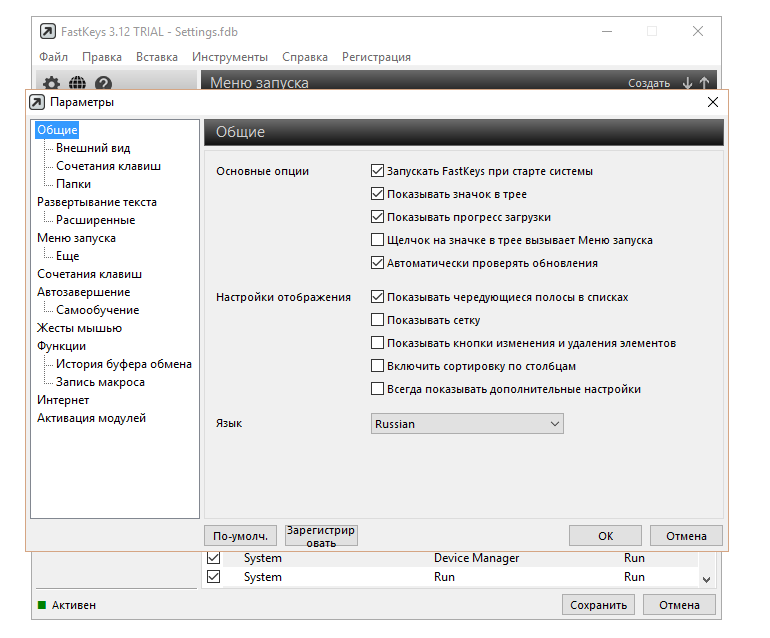The image size is (770, 638).
Task: Open the Правка menu
Action: (x=102, y=57)
